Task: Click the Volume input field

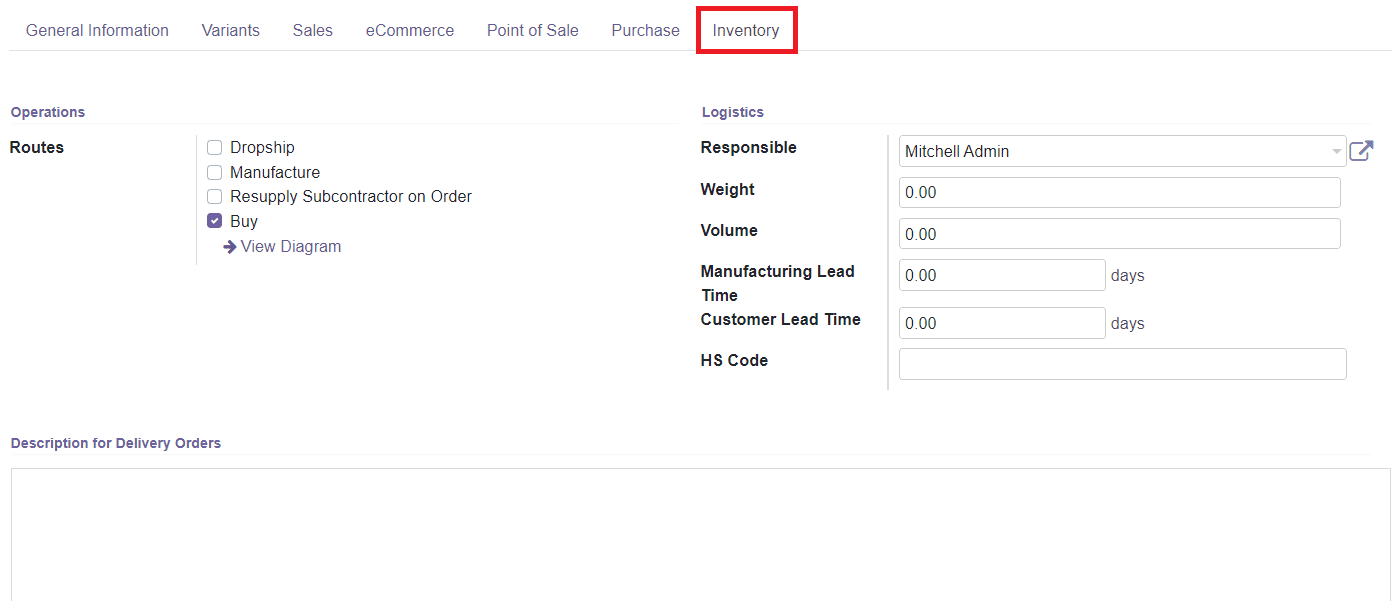Action: (x=1119, y=233)
